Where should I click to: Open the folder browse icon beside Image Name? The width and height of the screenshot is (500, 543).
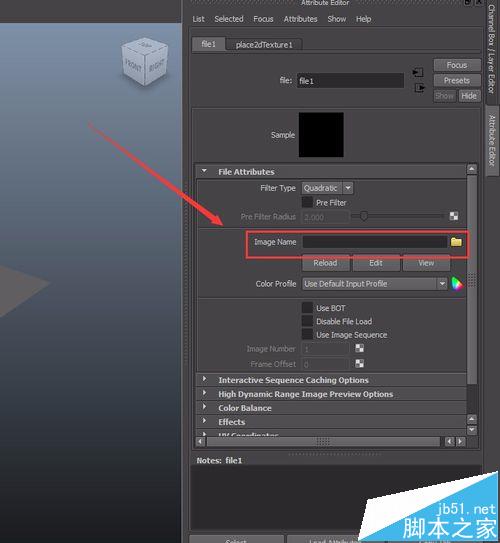click(x=456, y=242)
